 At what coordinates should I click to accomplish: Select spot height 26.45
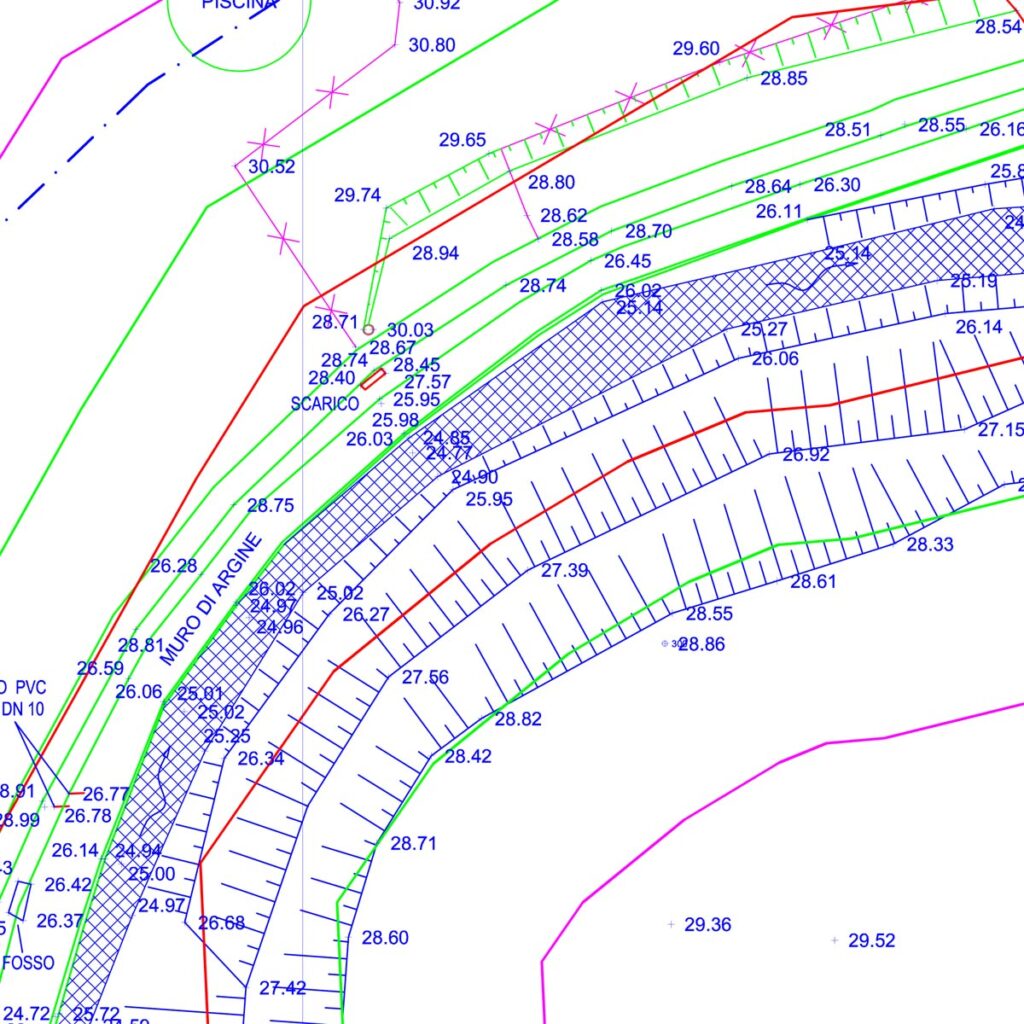(628, 261)
